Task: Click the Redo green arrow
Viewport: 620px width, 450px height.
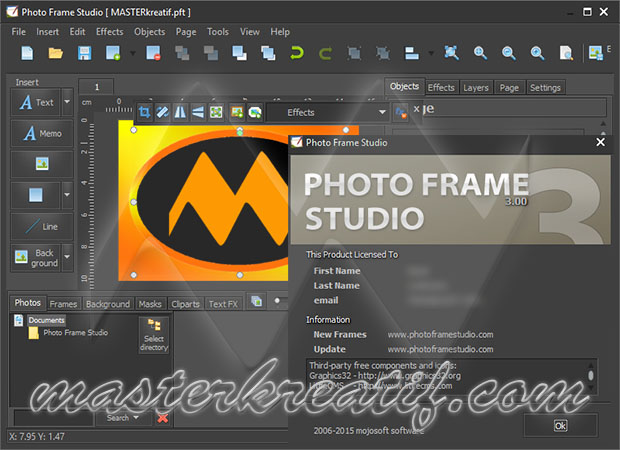Action: coord(325,53)
